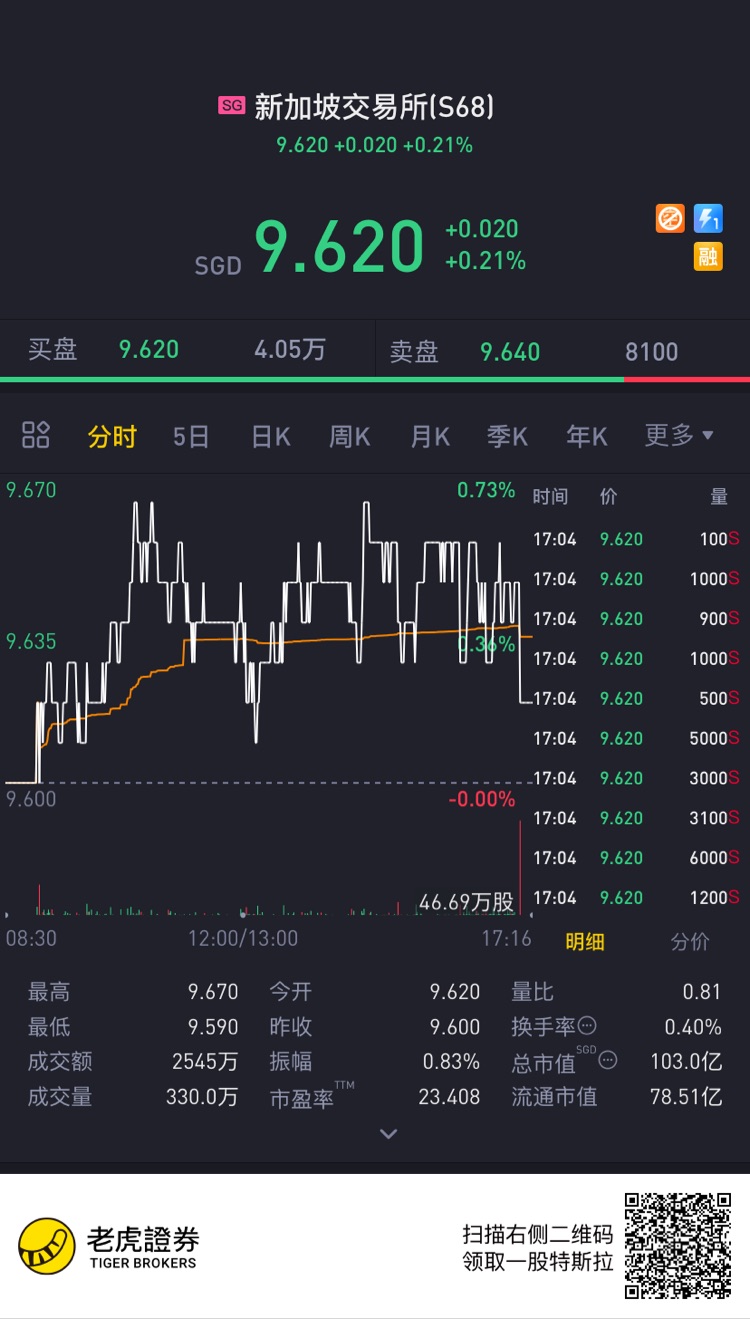Tap info icon next to 换手率
Screen dimensions: 750x1319
pyautogui.click(x=587, y=1026)
